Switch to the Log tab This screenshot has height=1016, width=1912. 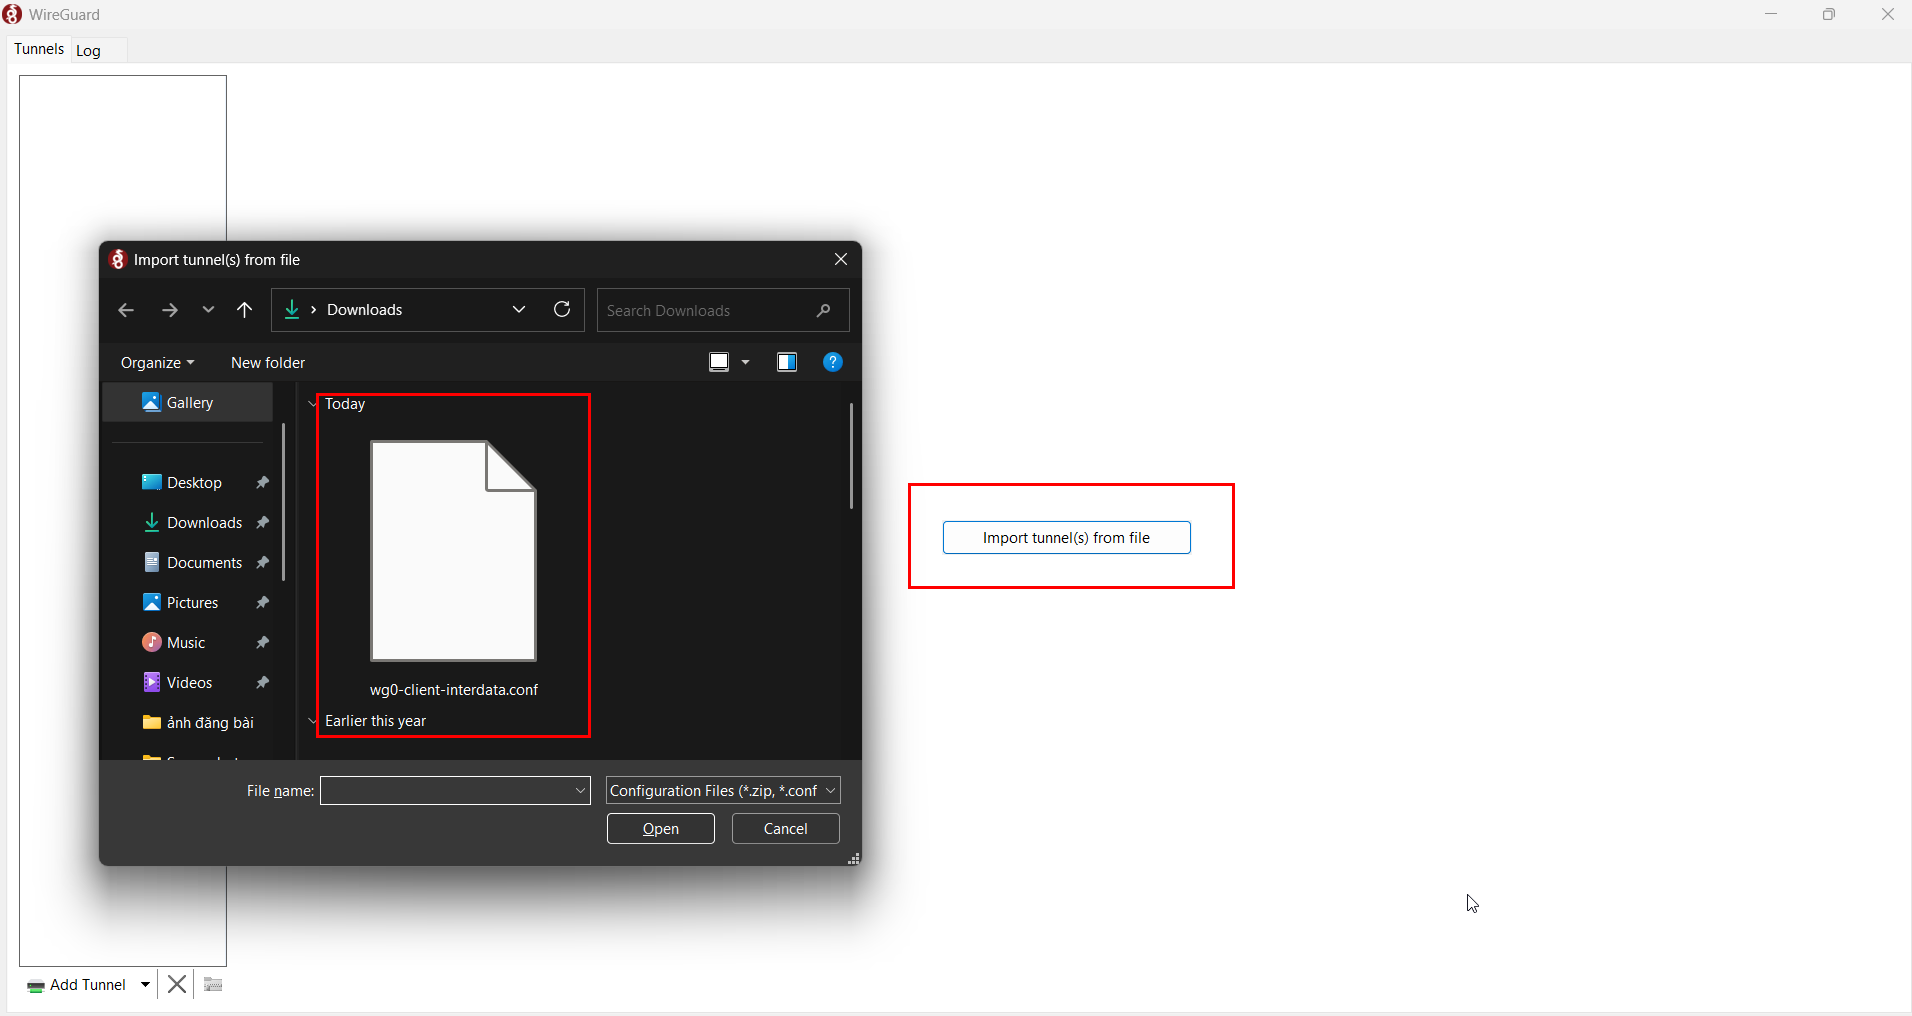pos(89,51)
